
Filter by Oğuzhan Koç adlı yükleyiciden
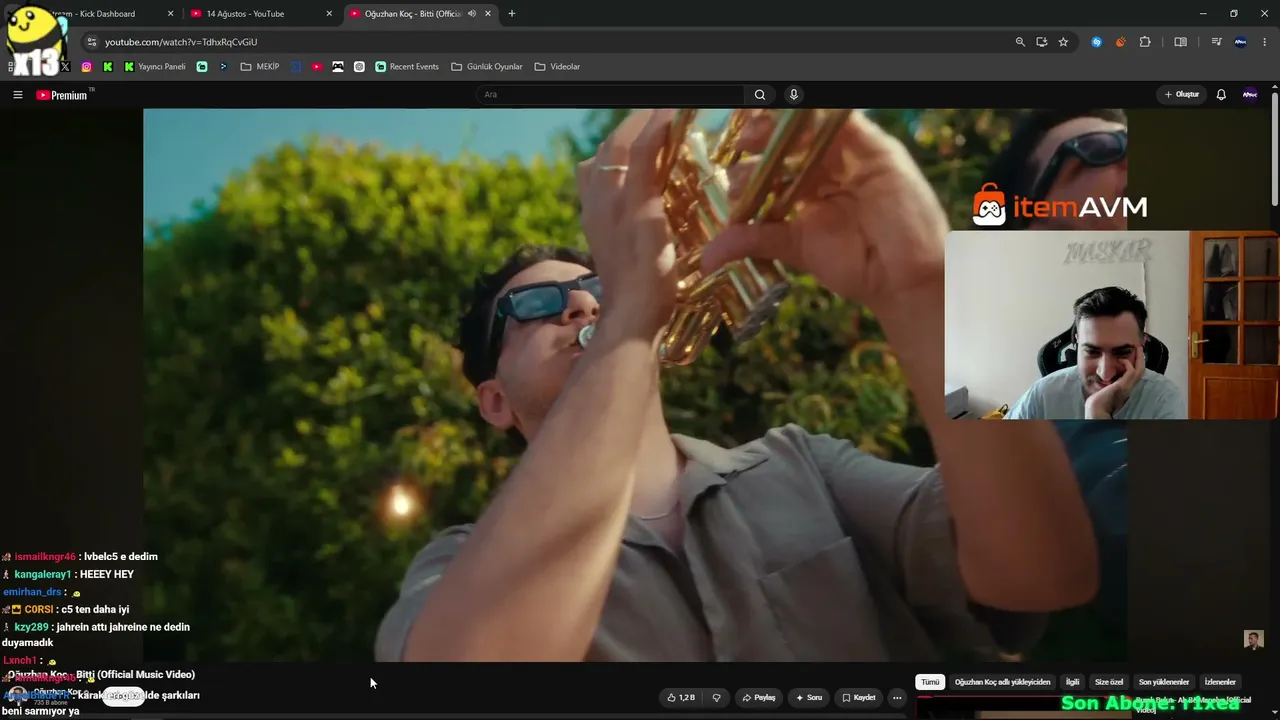point(1003,682)
